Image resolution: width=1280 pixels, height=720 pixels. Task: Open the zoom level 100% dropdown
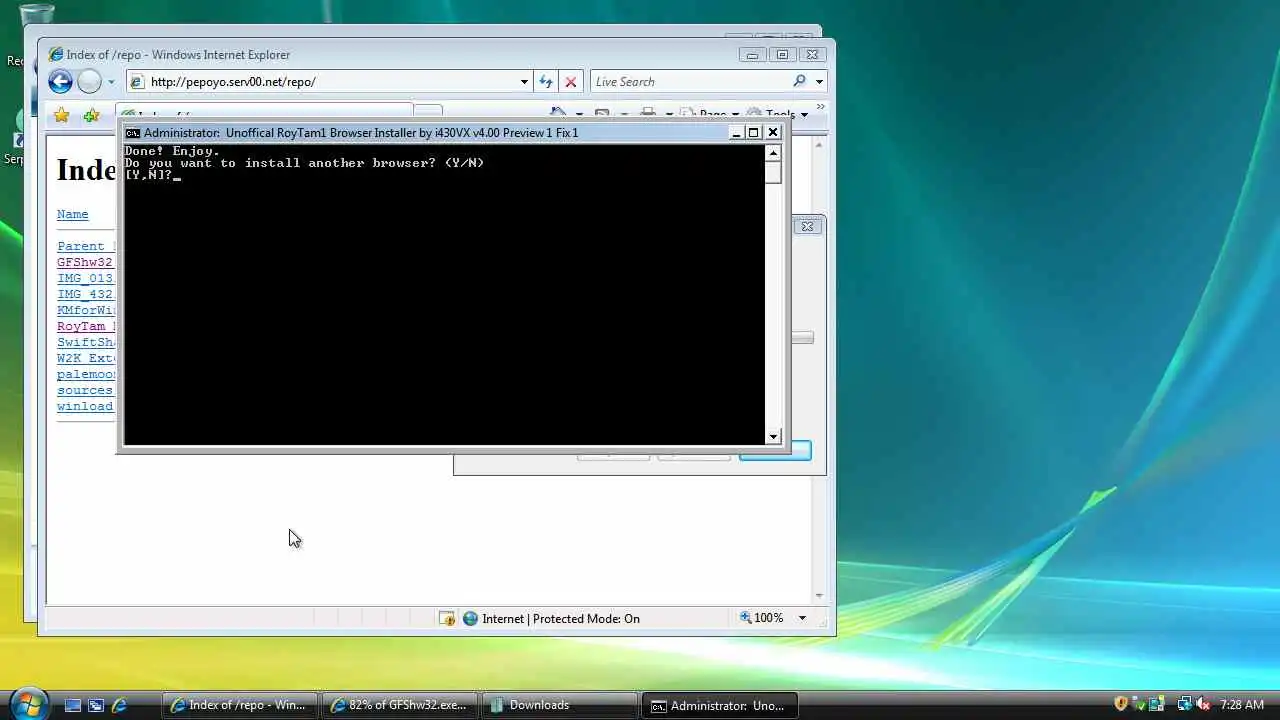(802, 618)
